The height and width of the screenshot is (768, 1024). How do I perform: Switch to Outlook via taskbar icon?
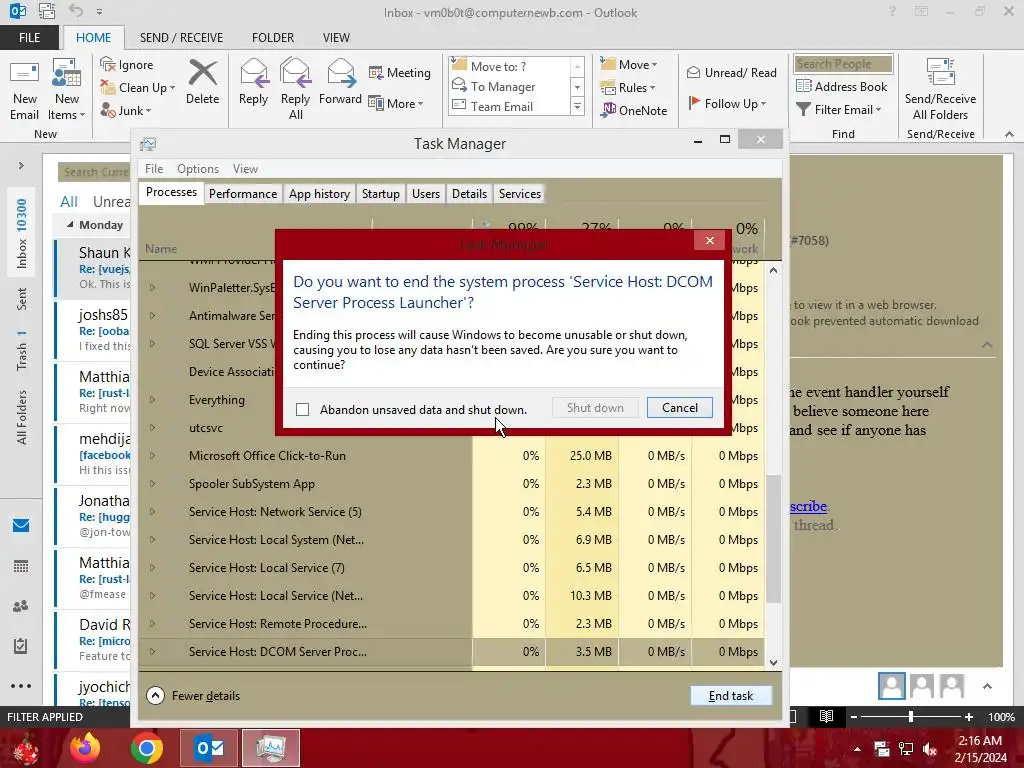point(208,748)
